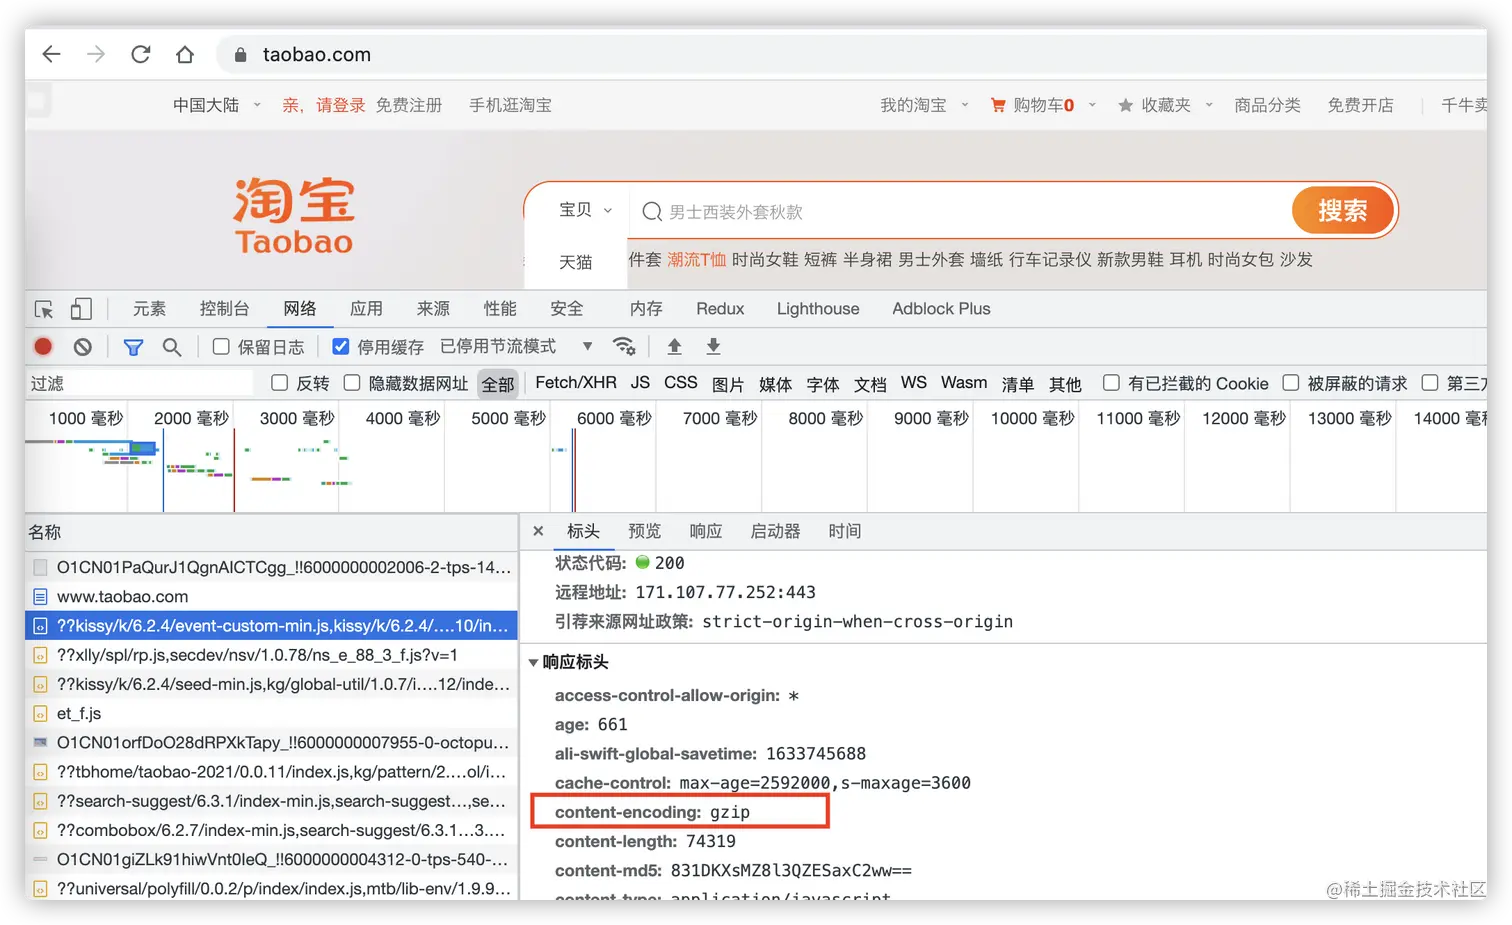Select 天猫 search type option

coord(576,262)
